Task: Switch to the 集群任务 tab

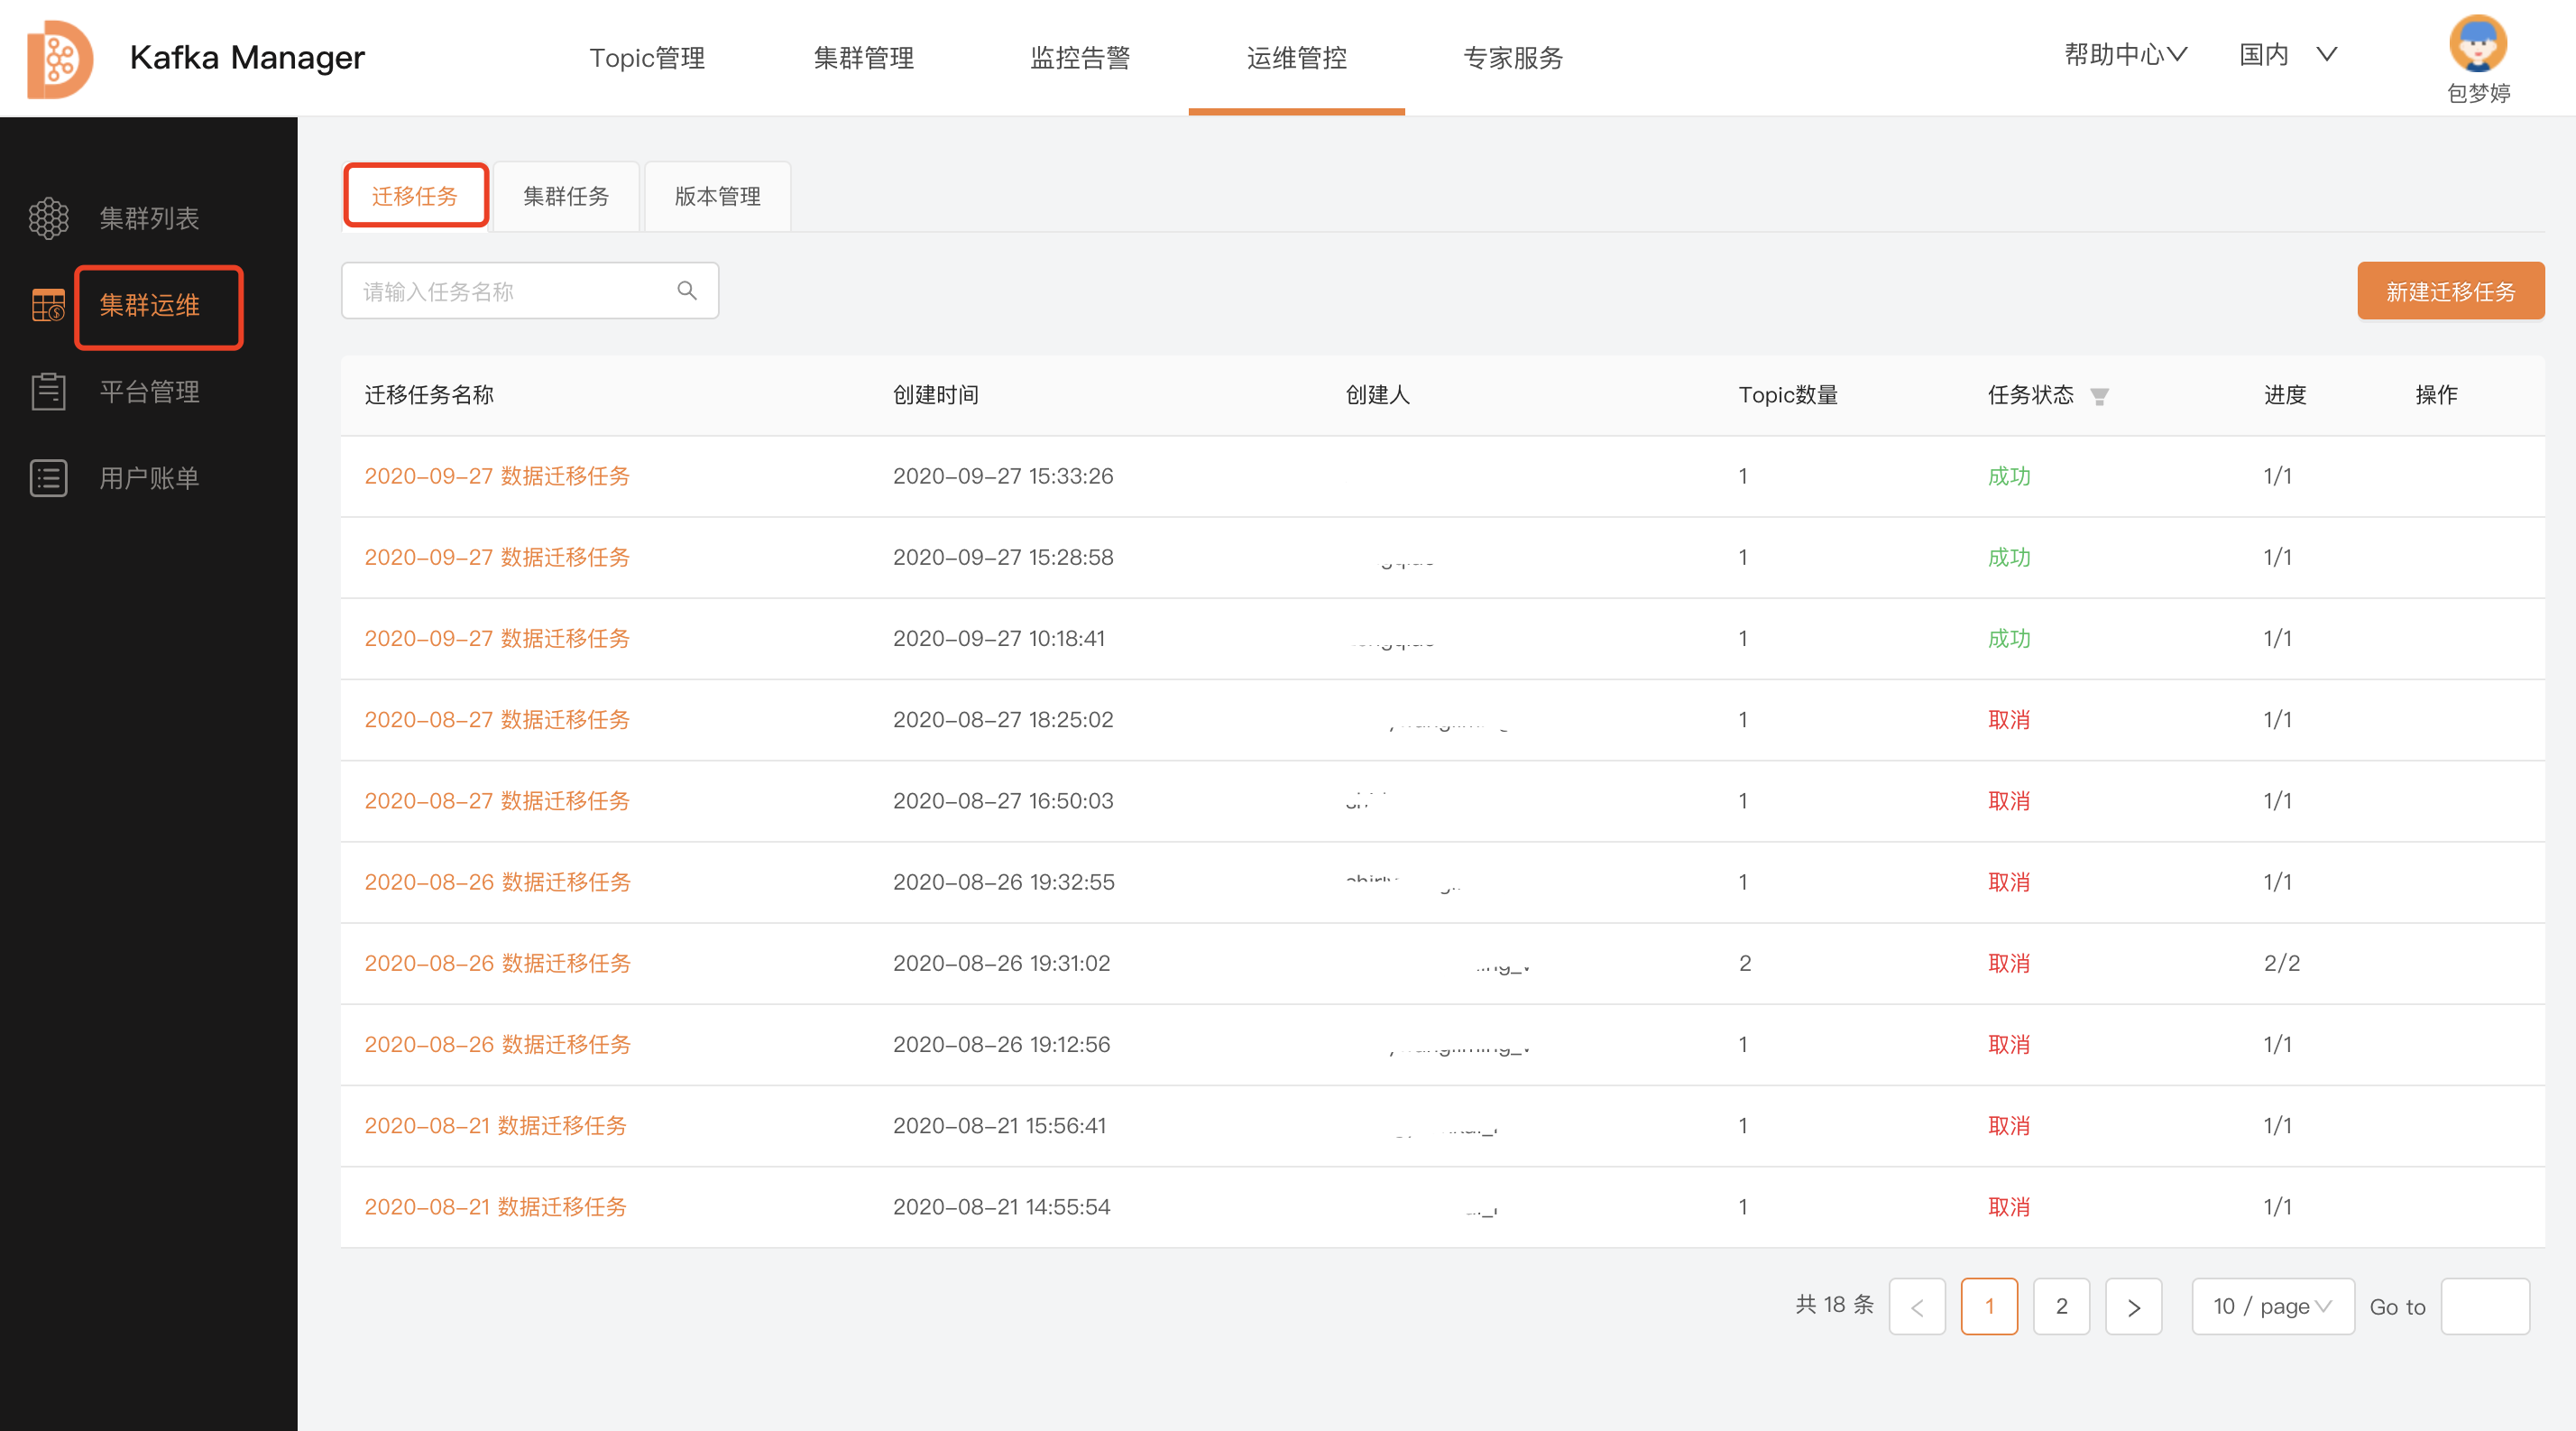Action: point(566,196)
